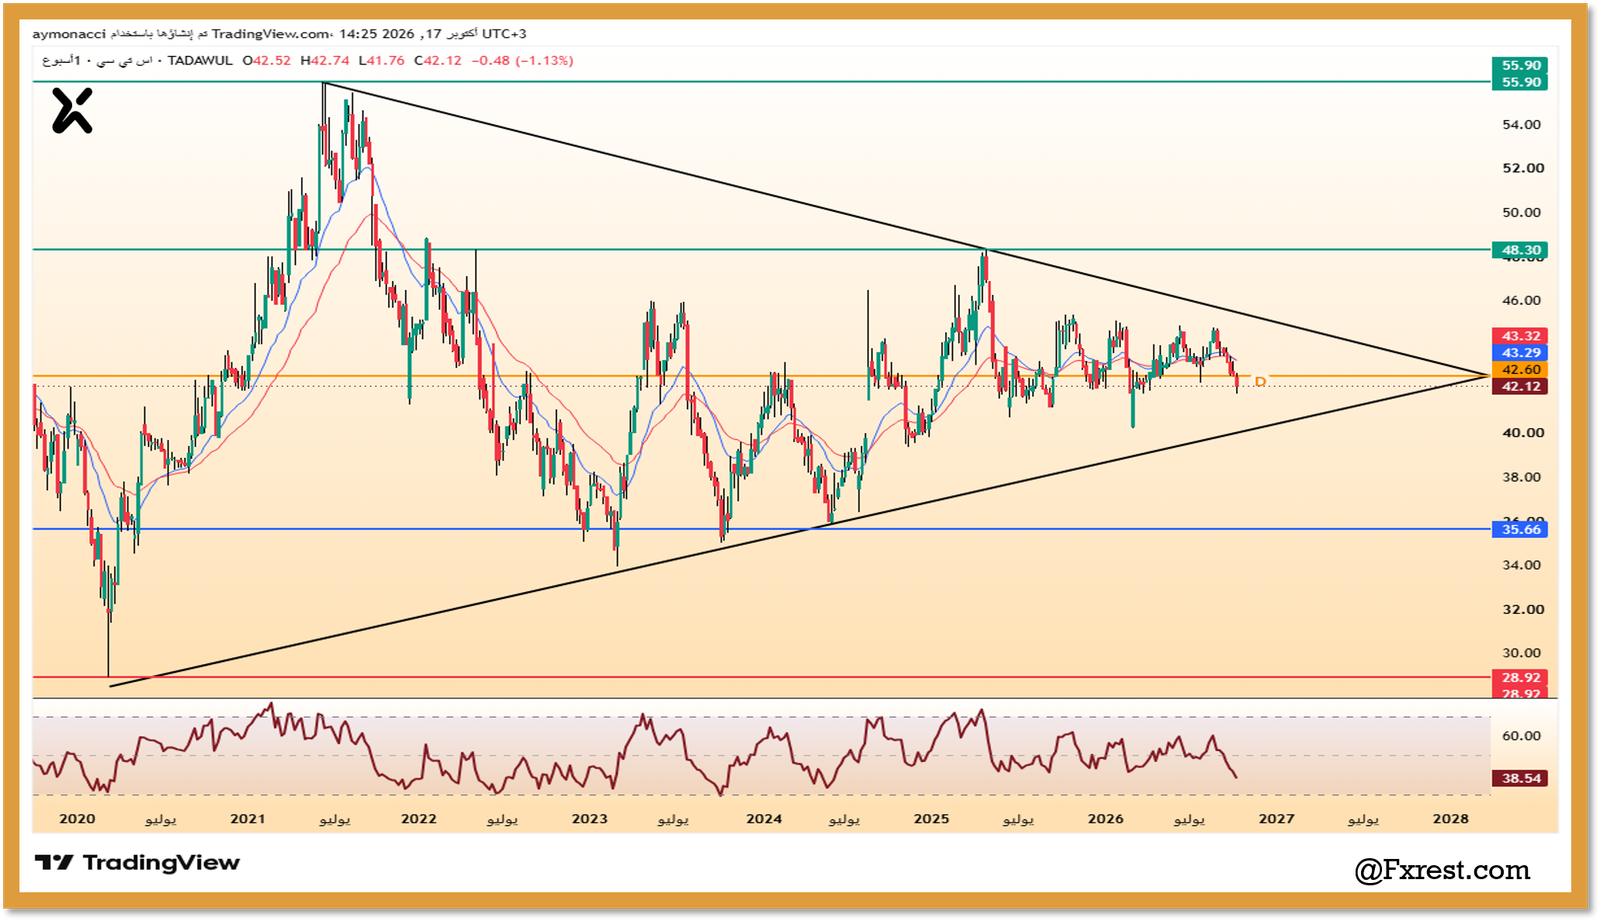Open the @Fxrest.com link

point(1442,870)
